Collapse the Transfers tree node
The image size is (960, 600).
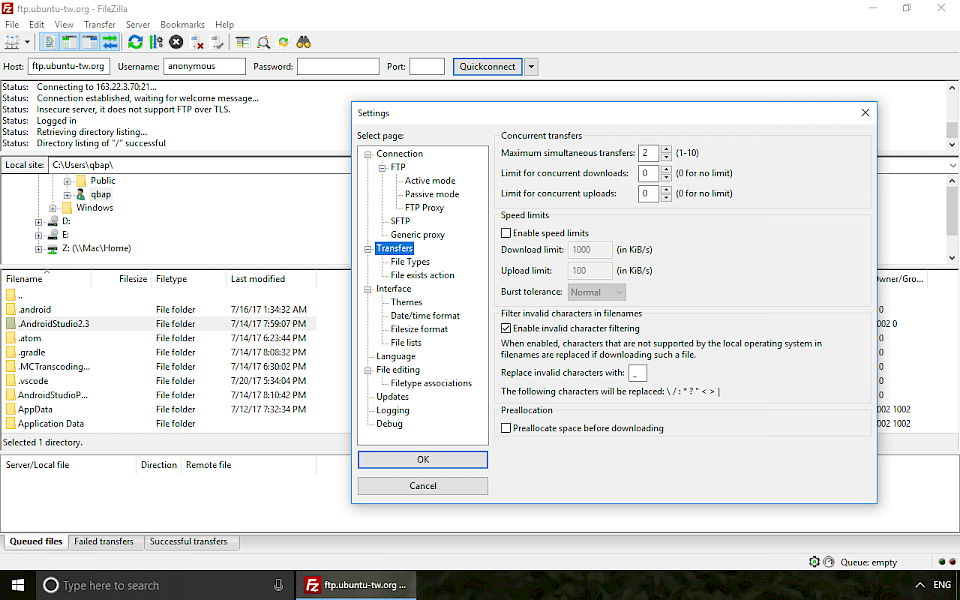pyautogui.click(x=368, y=249)
